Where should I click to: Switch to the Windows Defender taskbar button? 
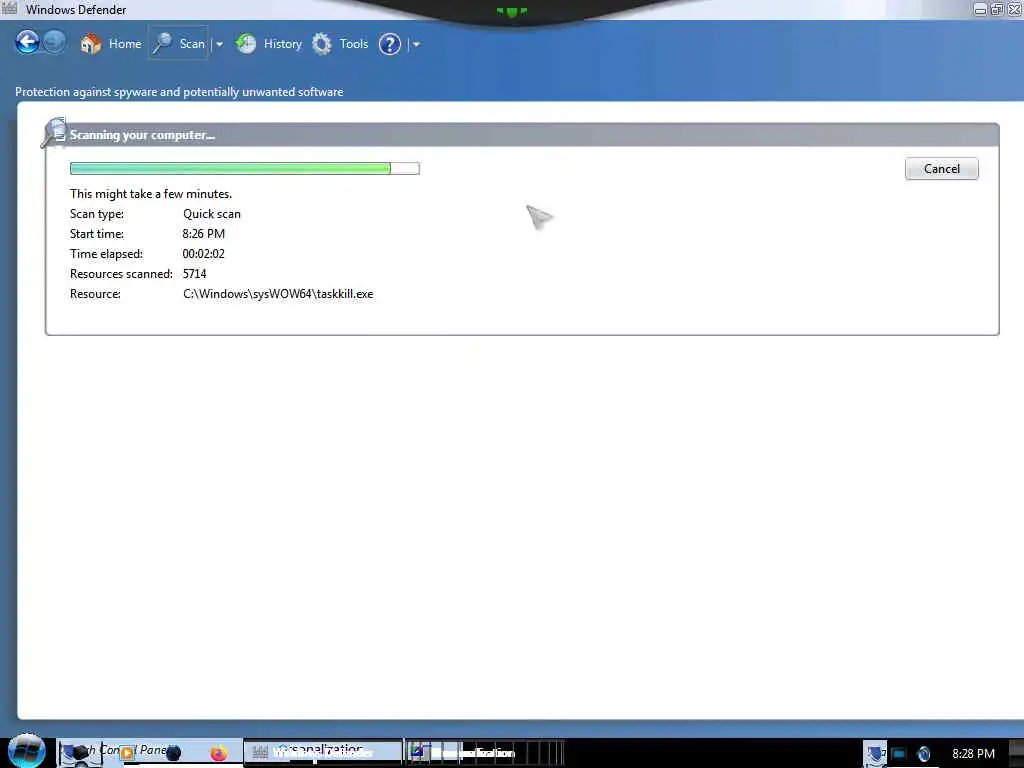pyautogui.click(x=323, y=752)
